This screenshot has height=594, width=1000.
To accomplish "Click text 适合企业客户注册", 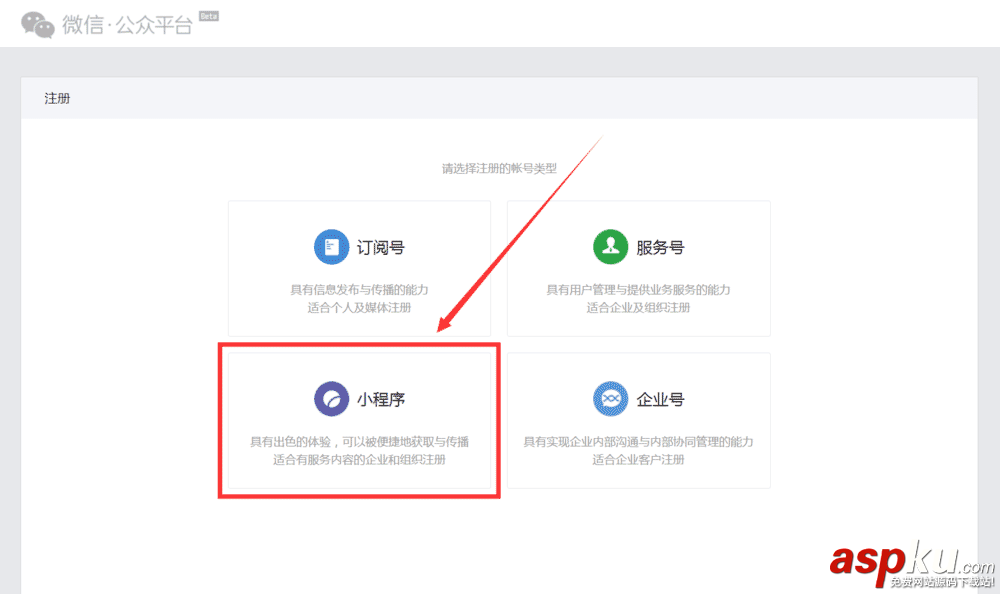I will (638, 459).
